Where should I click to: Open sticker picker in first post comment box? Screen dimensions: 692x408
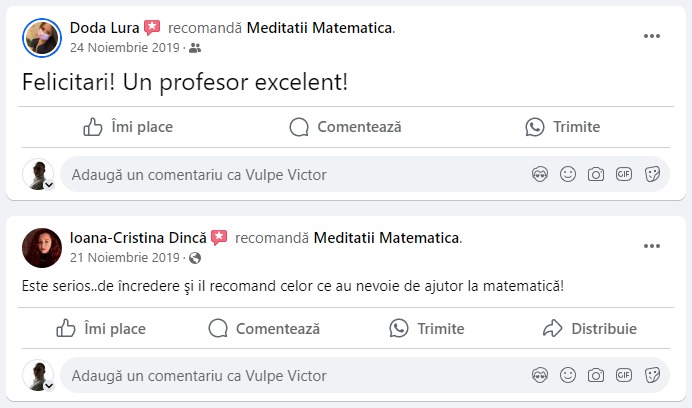tap(652, 175)
